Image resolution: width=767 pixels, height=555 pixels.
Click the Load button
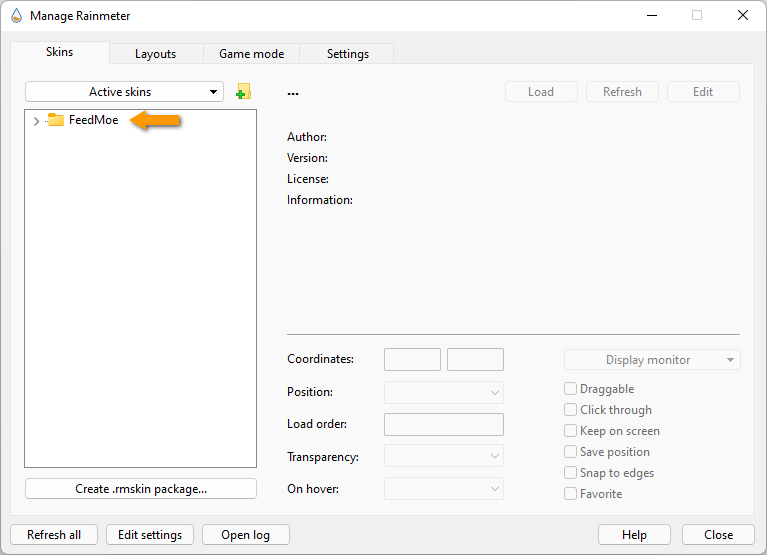541,92
